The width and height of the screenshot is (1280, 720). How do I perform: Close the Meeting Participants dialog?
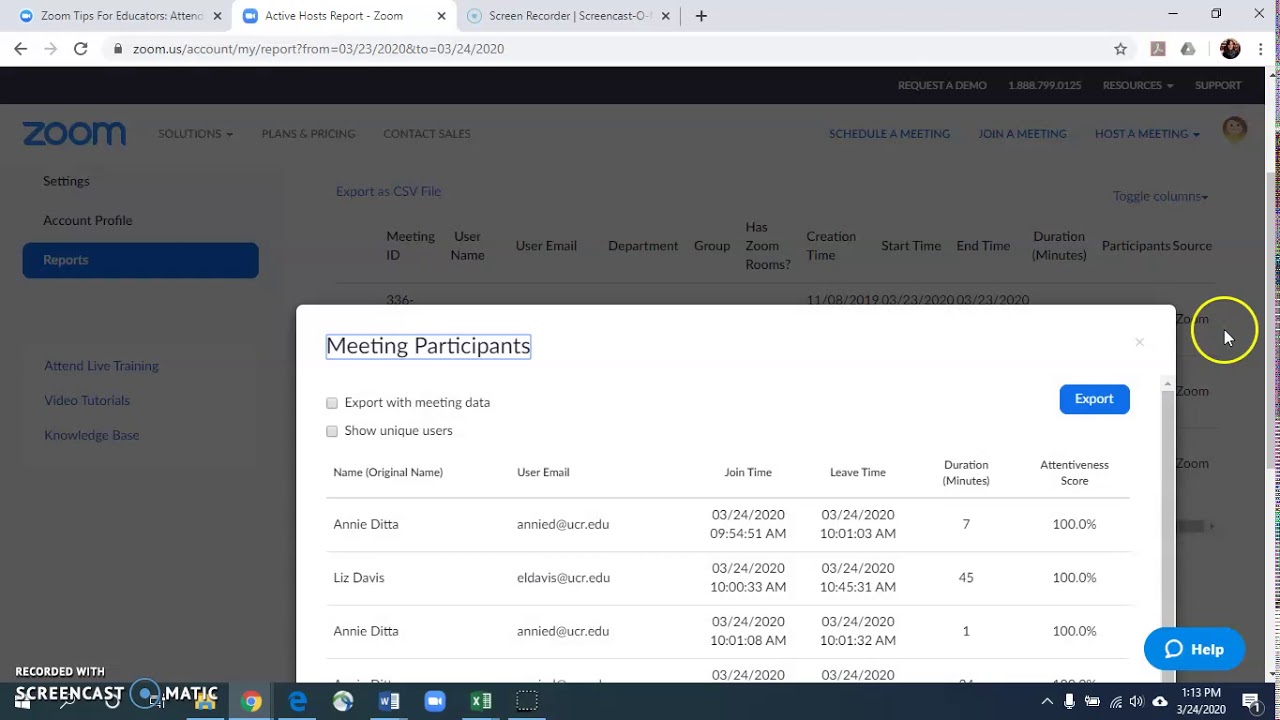pyautogui.click(x=1139, y=343)
